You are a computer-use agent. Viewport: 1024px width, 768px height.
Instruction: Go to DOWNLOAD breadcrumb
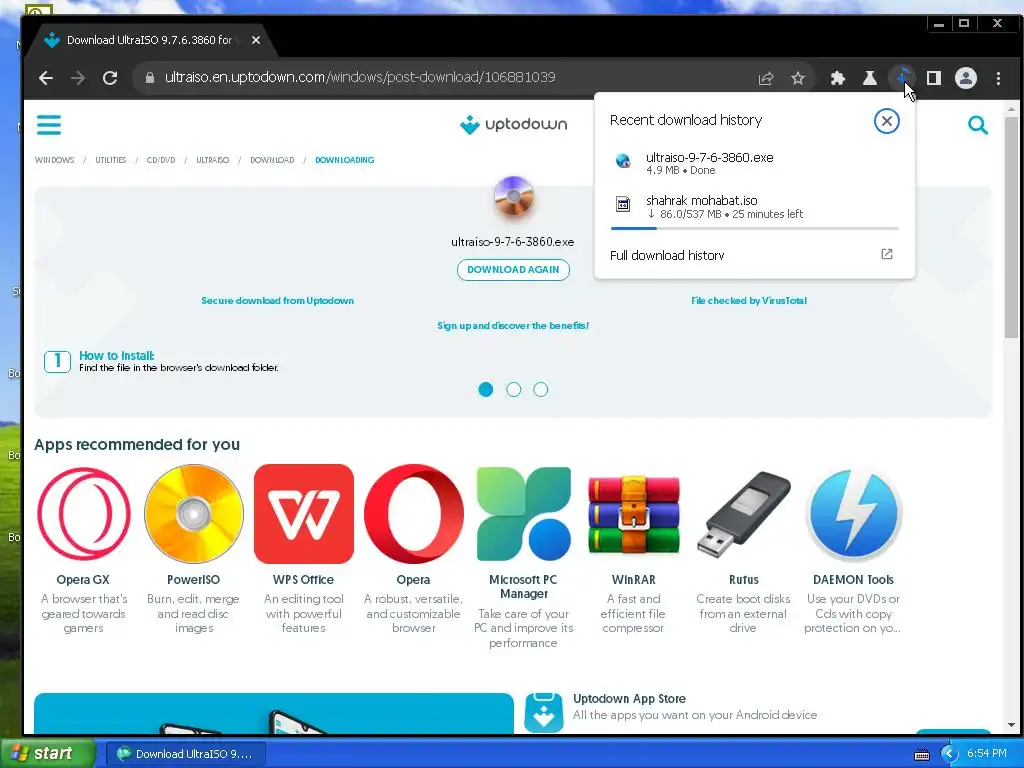pos(272,160)
